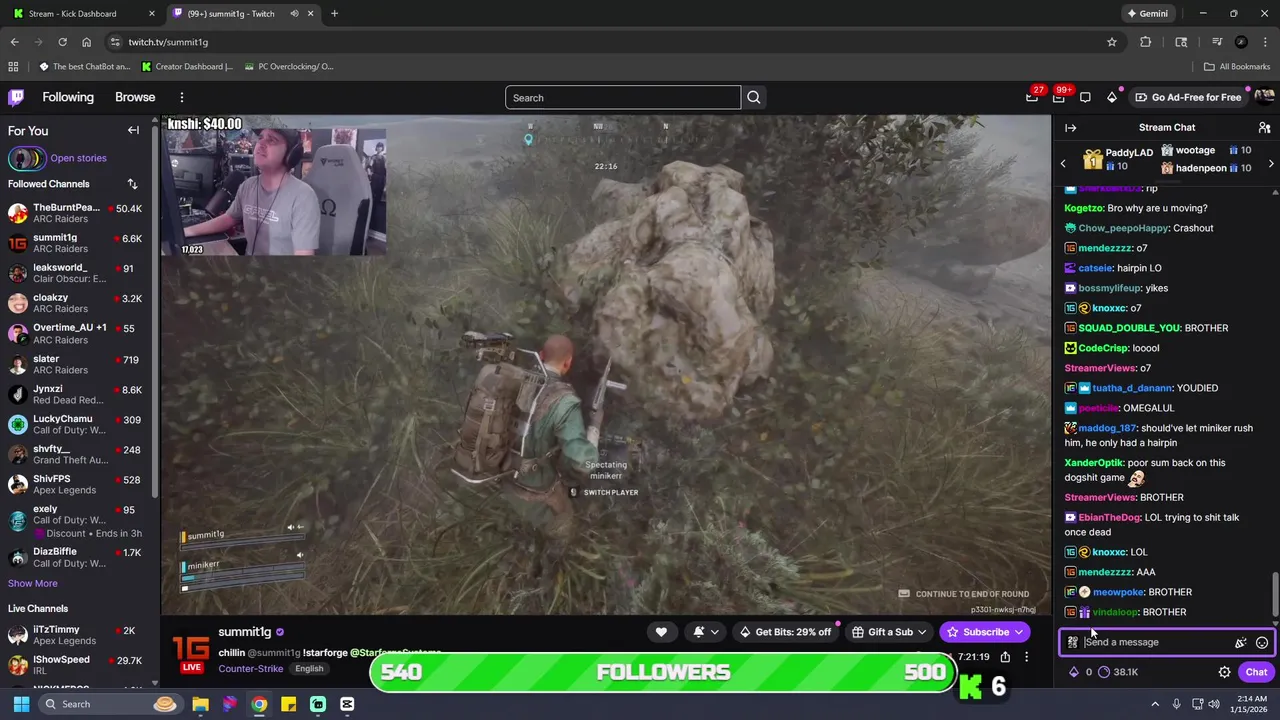Open the chat celebration party-popper icon
1280x720 pixels.
[1240, 643]
